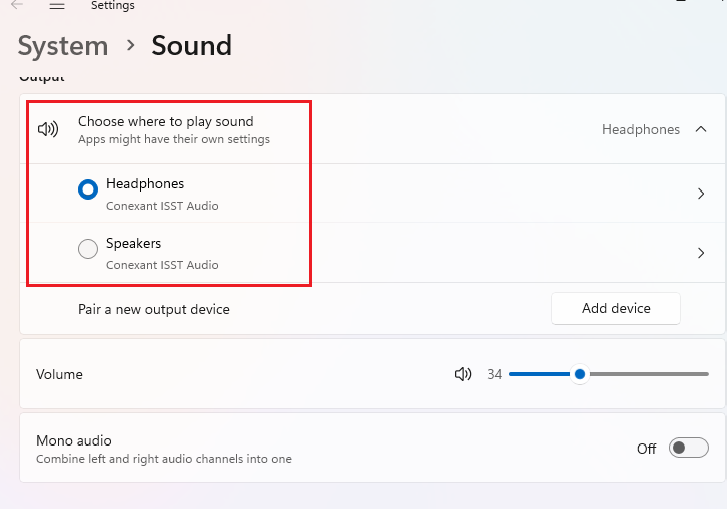This screenshot has height=509, width=727.
Task: Open Headphones properties via its right chevron
Action: click(x=701, y=194)
